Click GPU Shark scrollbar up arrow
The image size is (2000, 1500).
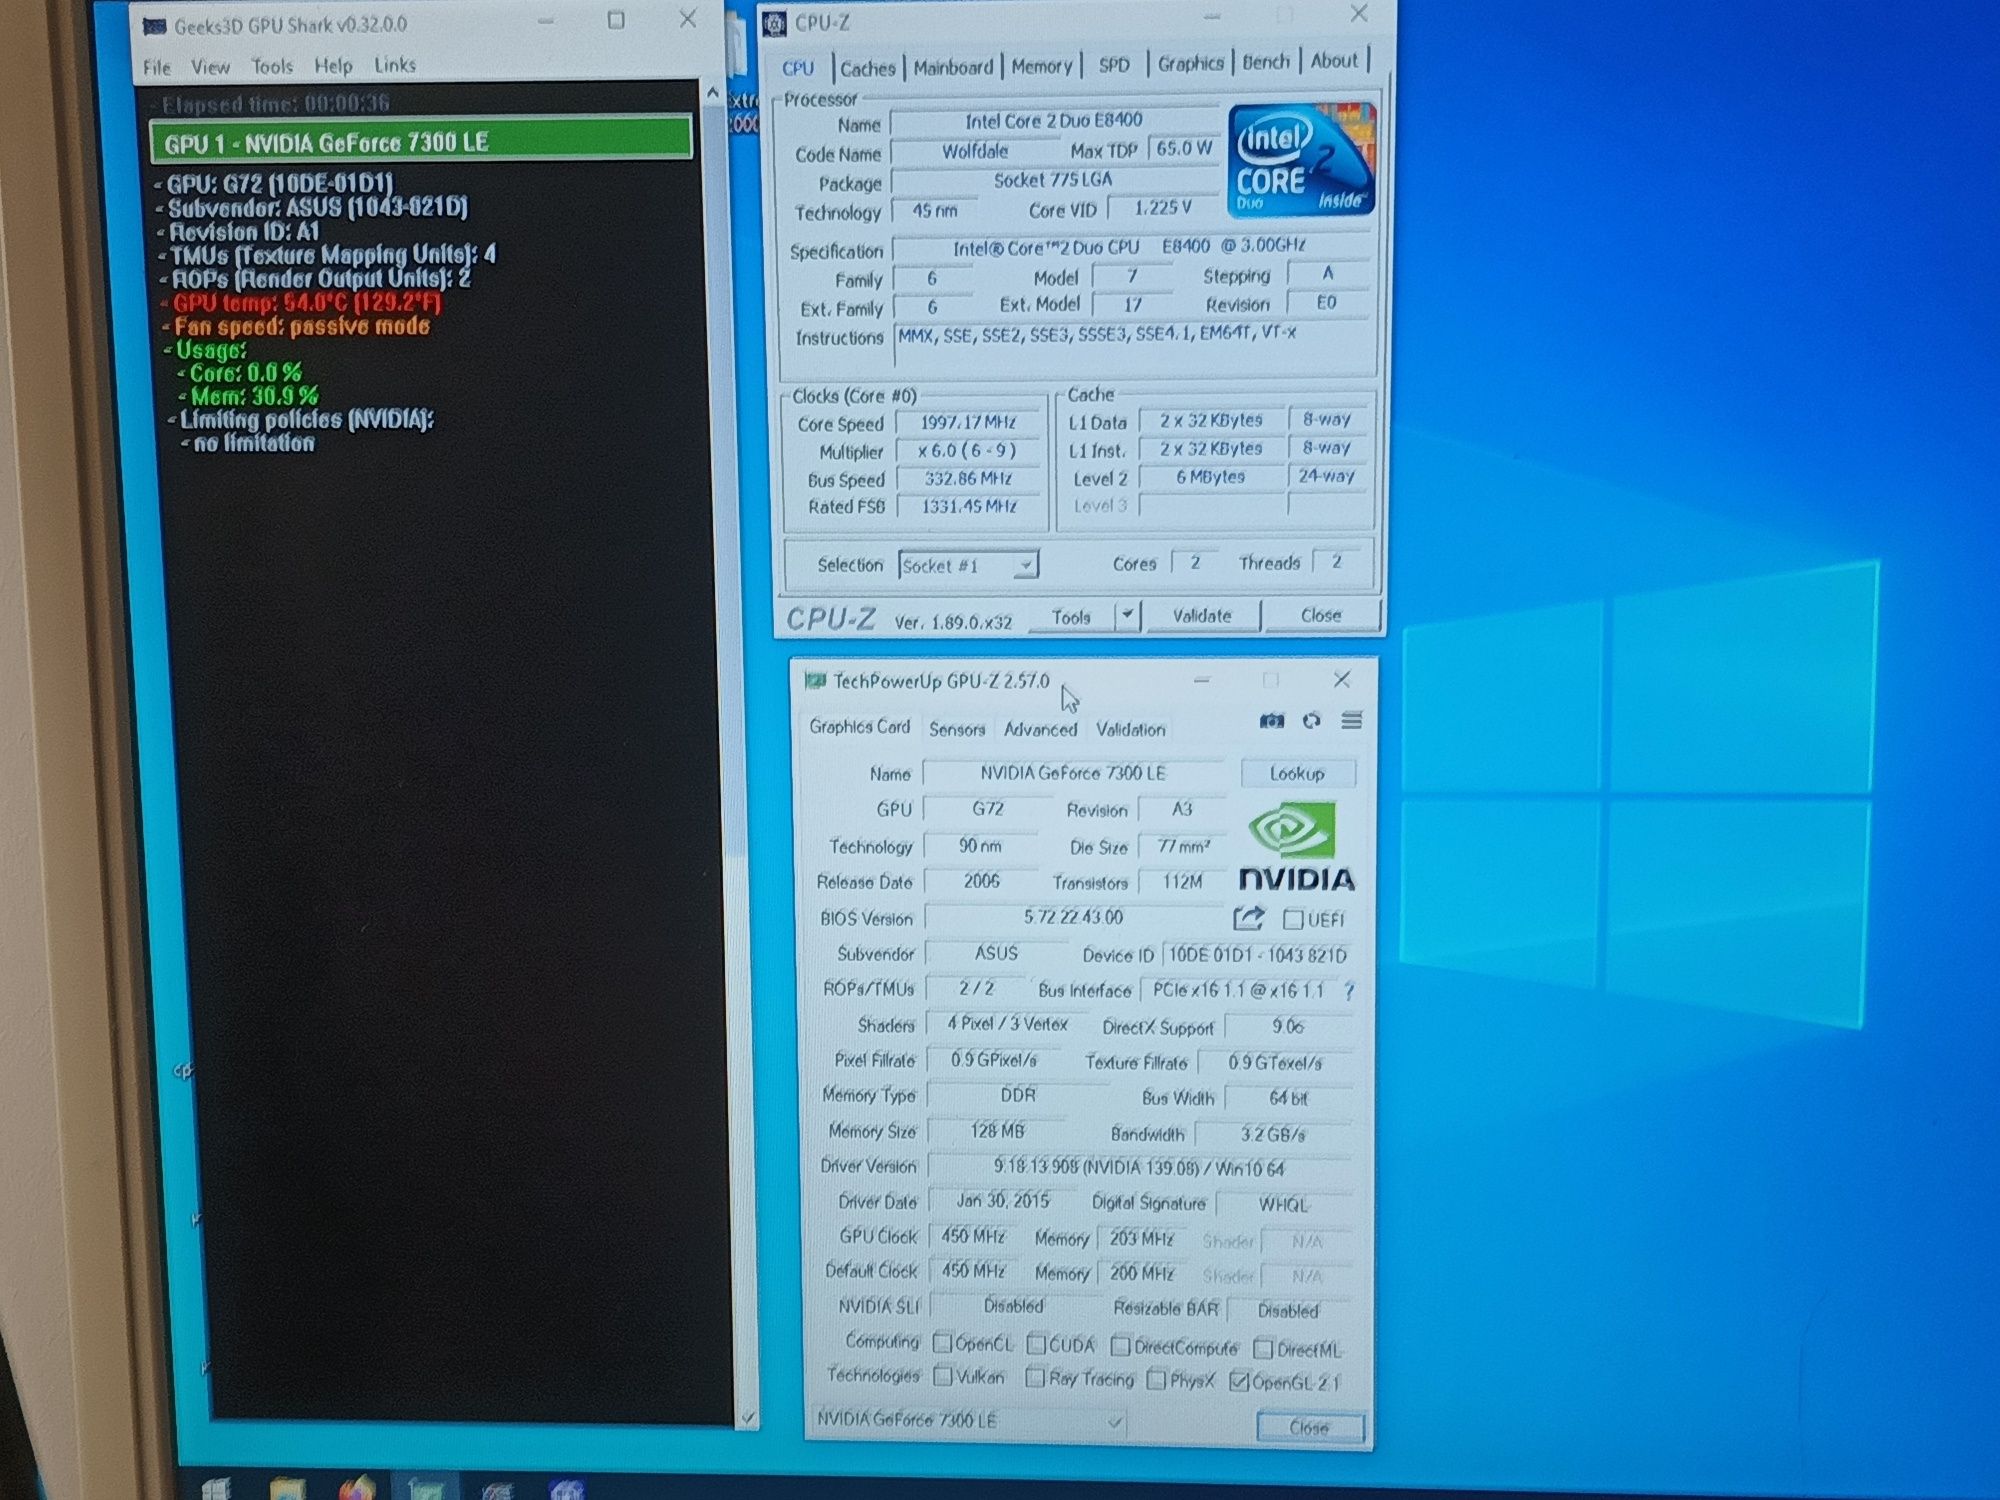(712, 92)
